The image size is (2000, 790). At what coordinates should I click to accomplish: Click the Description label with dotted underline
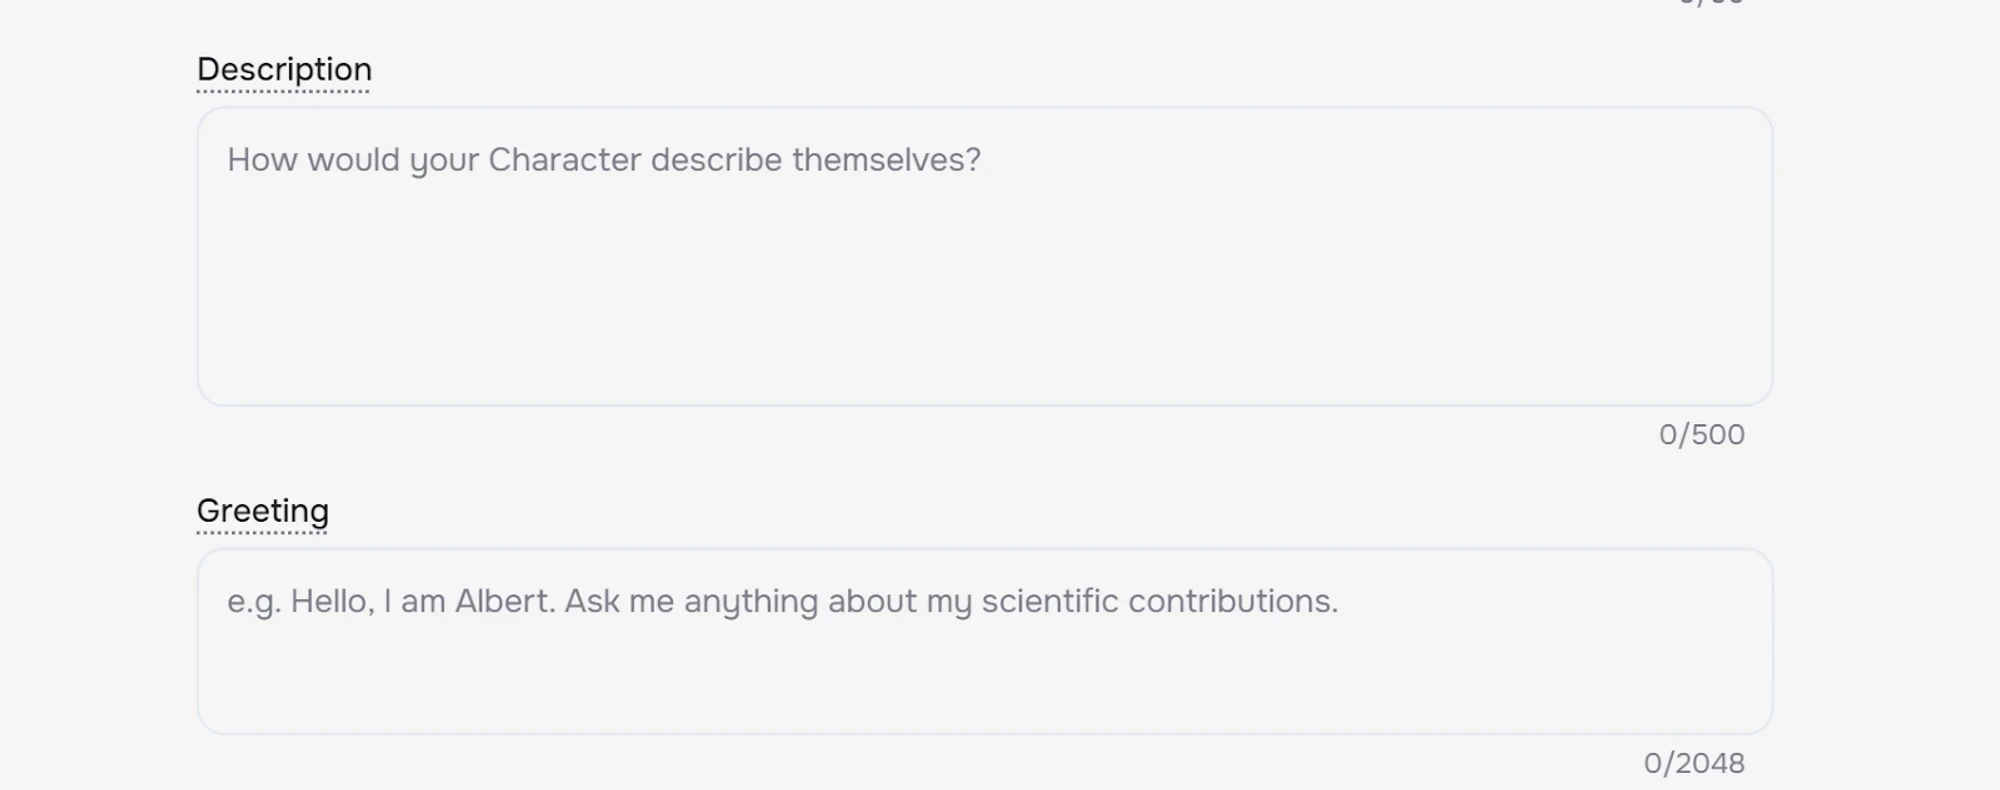point(284,70)
